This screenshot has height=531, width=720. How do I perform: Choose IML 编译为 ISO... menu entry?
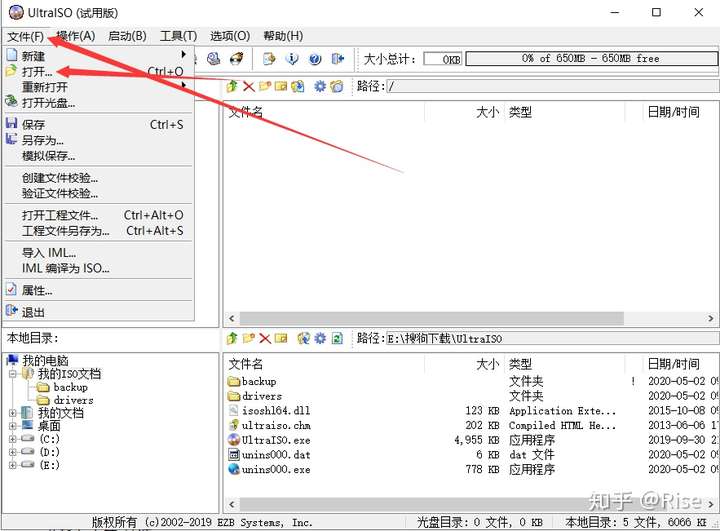point(98,268)
